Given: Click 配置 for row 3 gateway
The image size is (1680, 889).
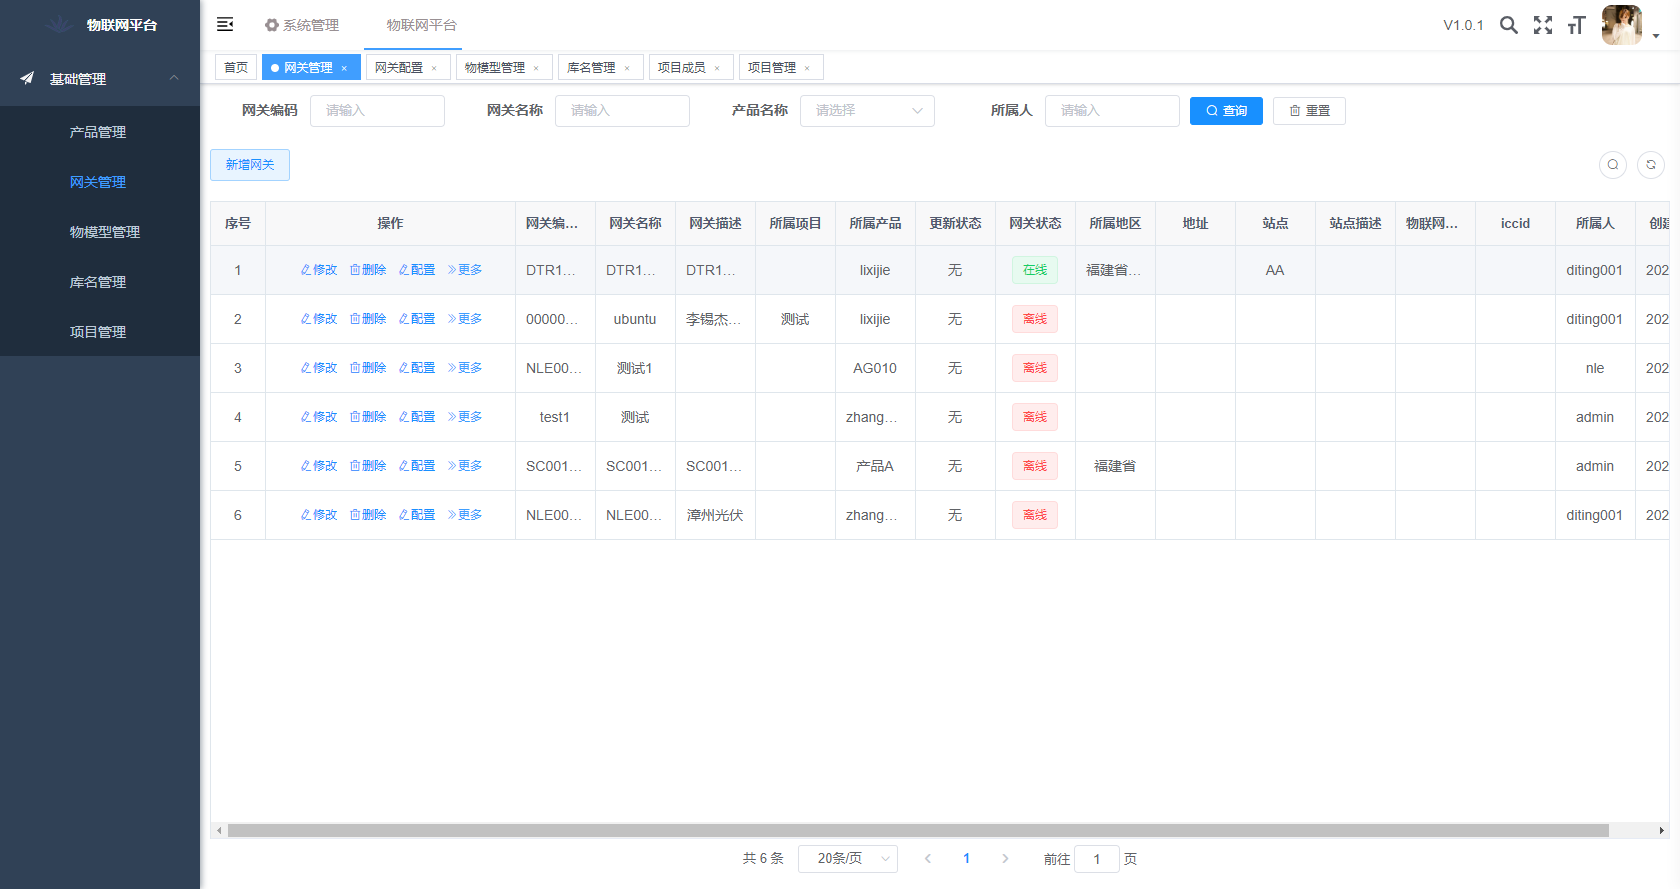Looking at the screenshot, I should [417, 368].
